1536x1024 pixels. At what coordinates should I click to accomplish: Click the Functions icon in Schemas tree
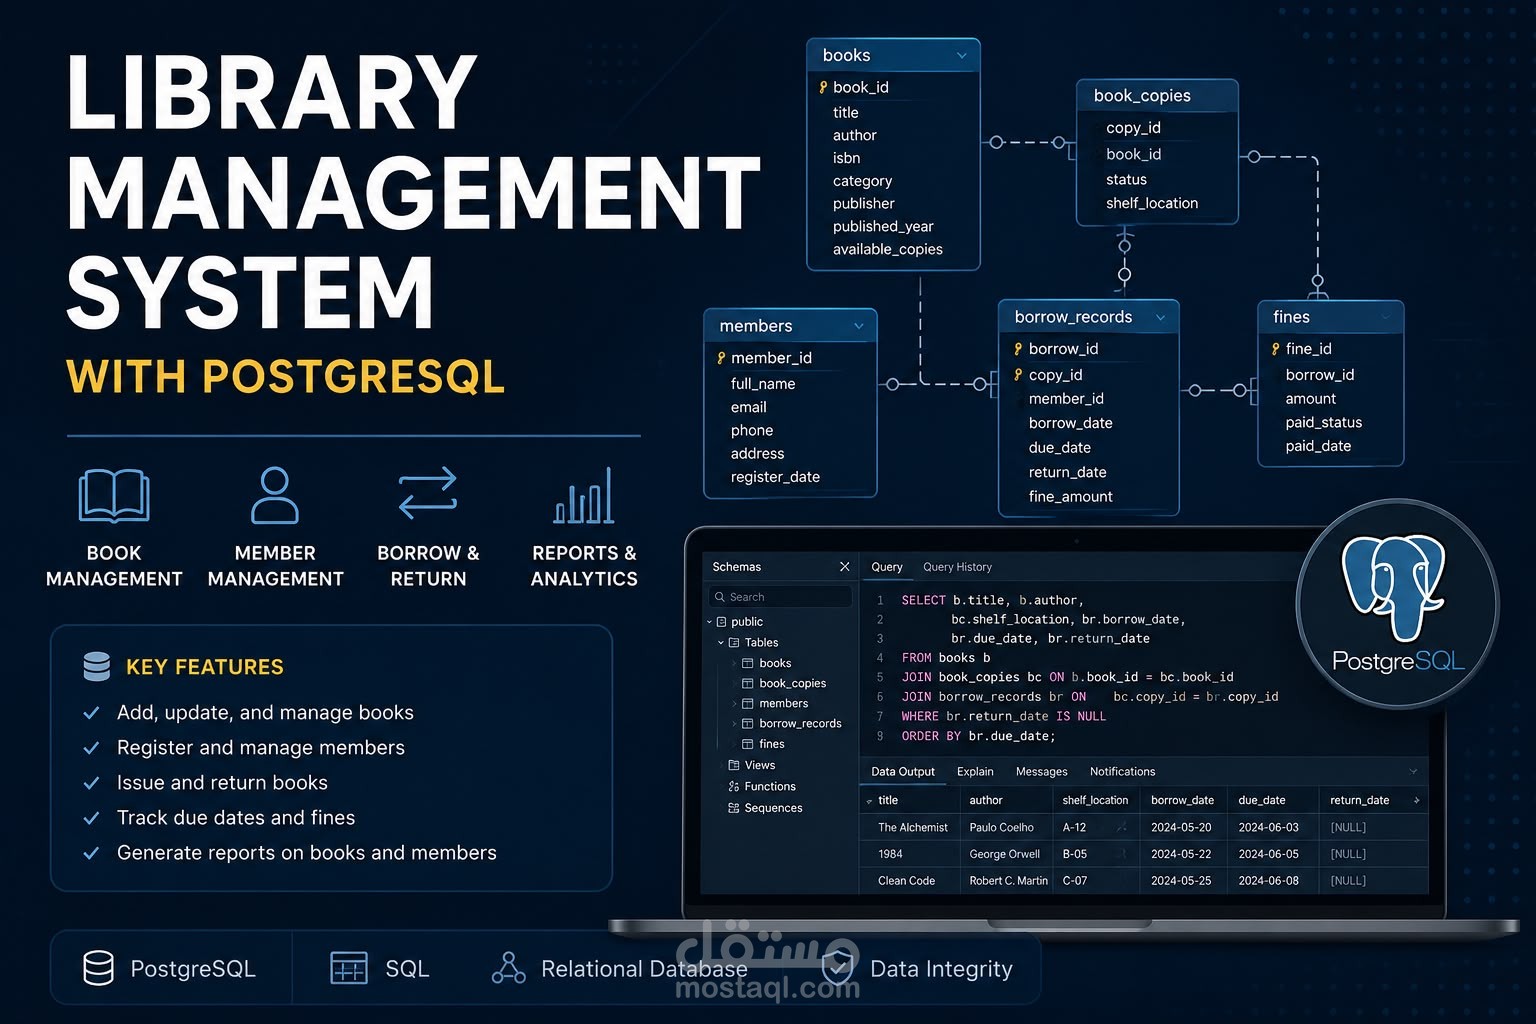[734, 787]
